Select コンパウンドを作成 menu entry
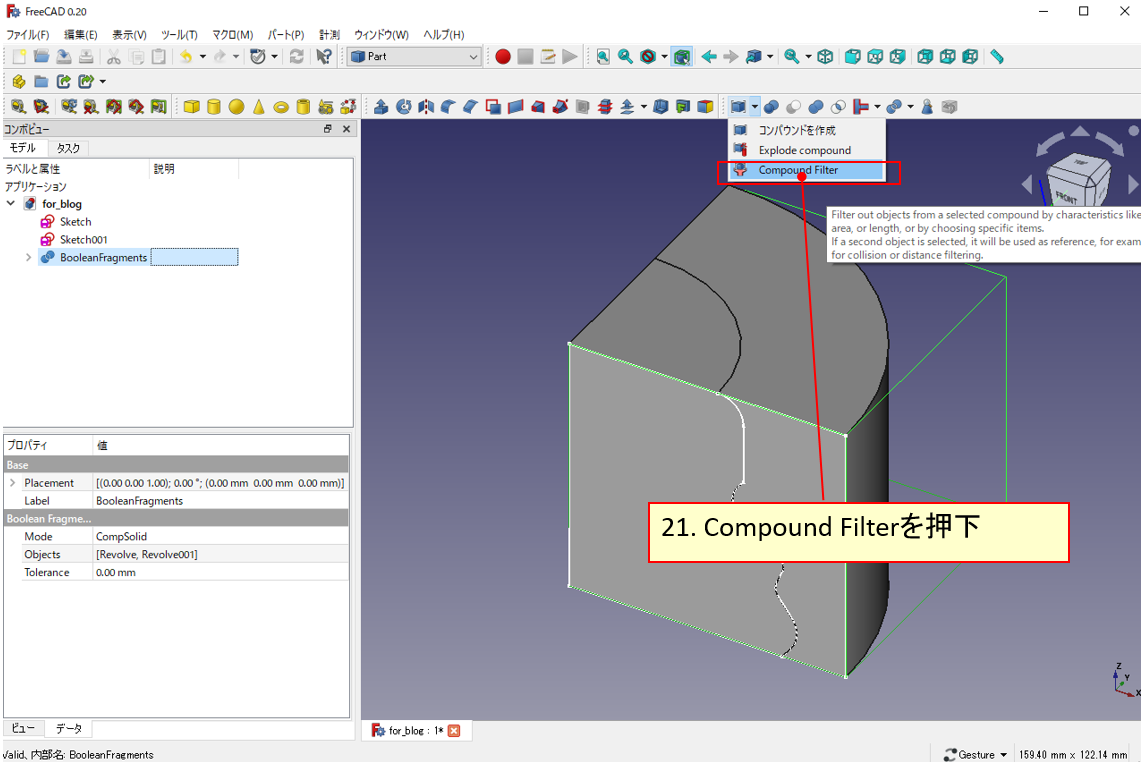The image size is (1144, 762). (x=807, y=130)
